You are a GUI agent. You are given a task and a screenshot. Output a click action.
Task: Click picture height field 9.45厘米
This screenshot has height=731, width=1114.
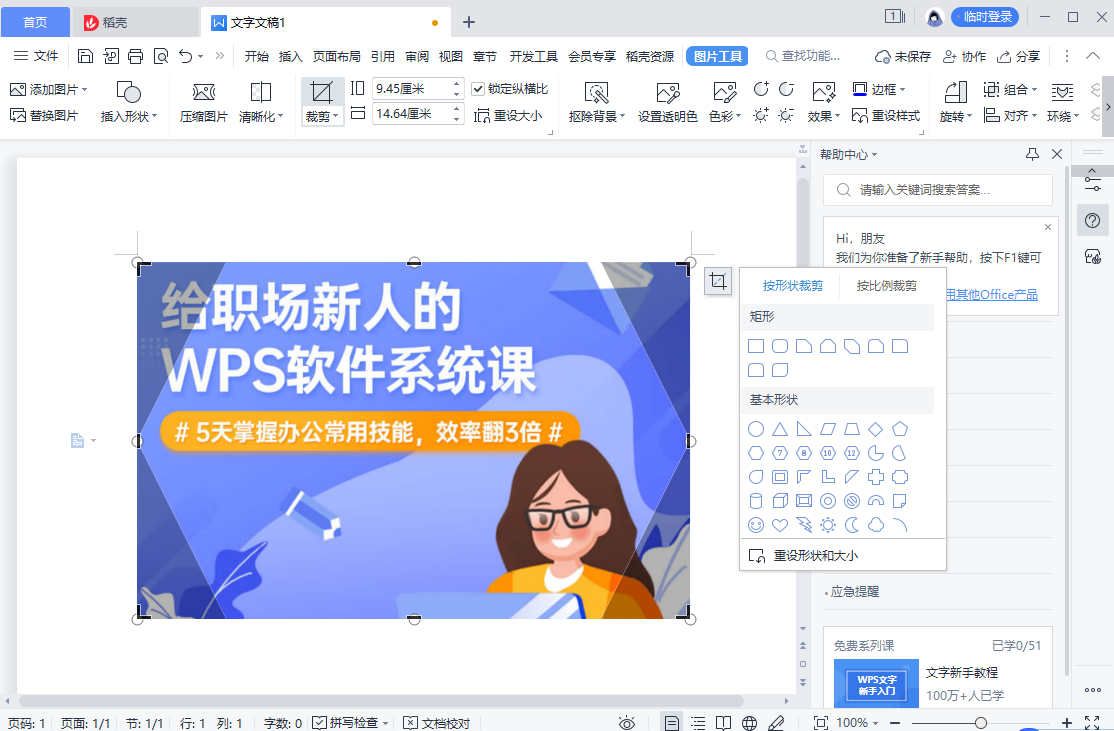tap(418, 89)
